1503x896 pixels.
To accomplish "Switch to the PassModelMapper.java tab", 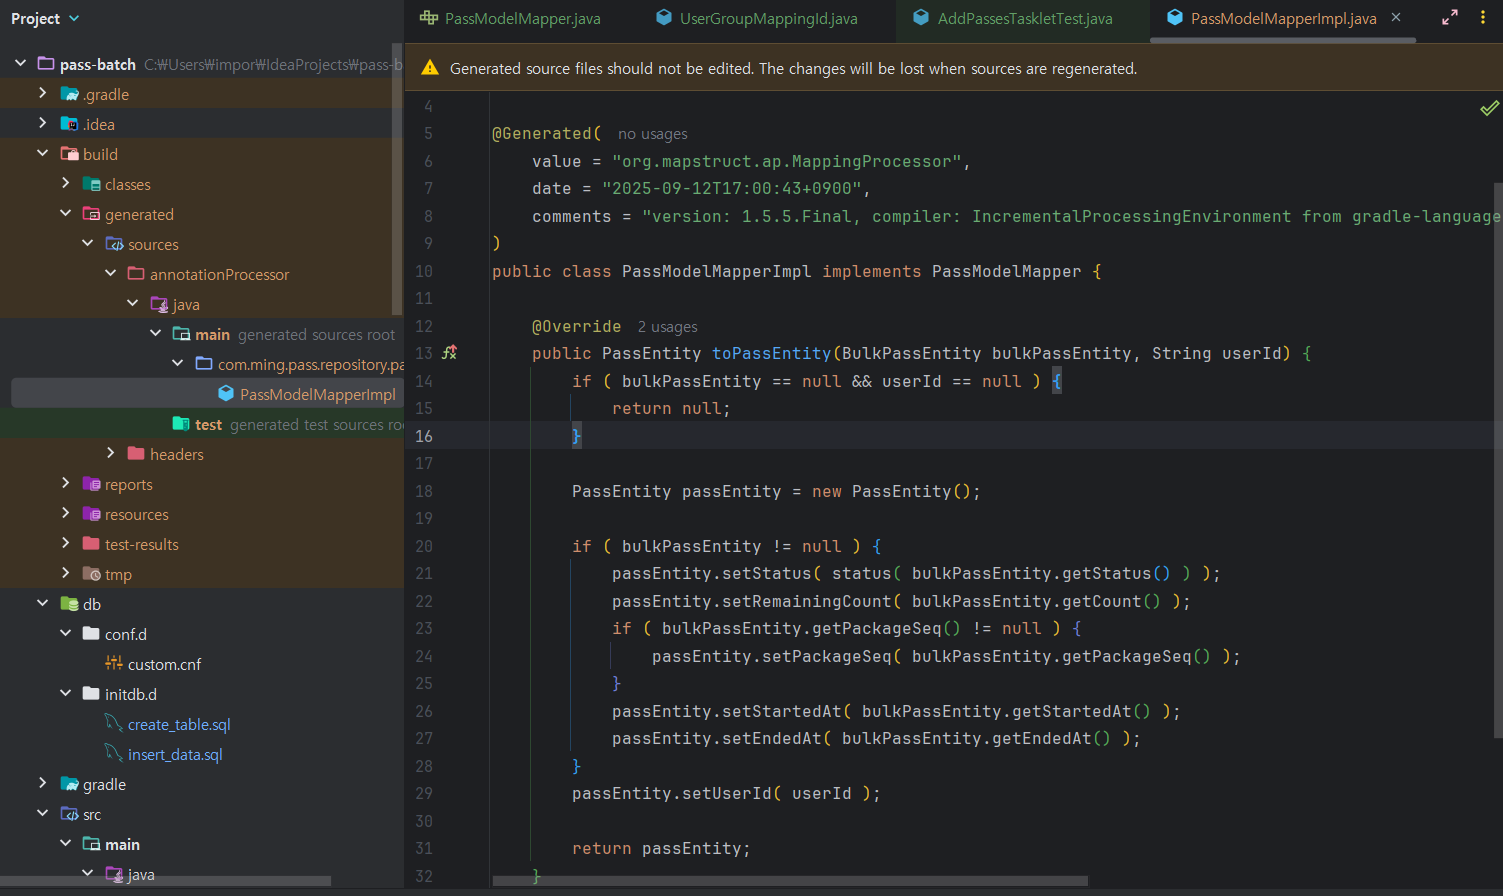I will (522, 18).
